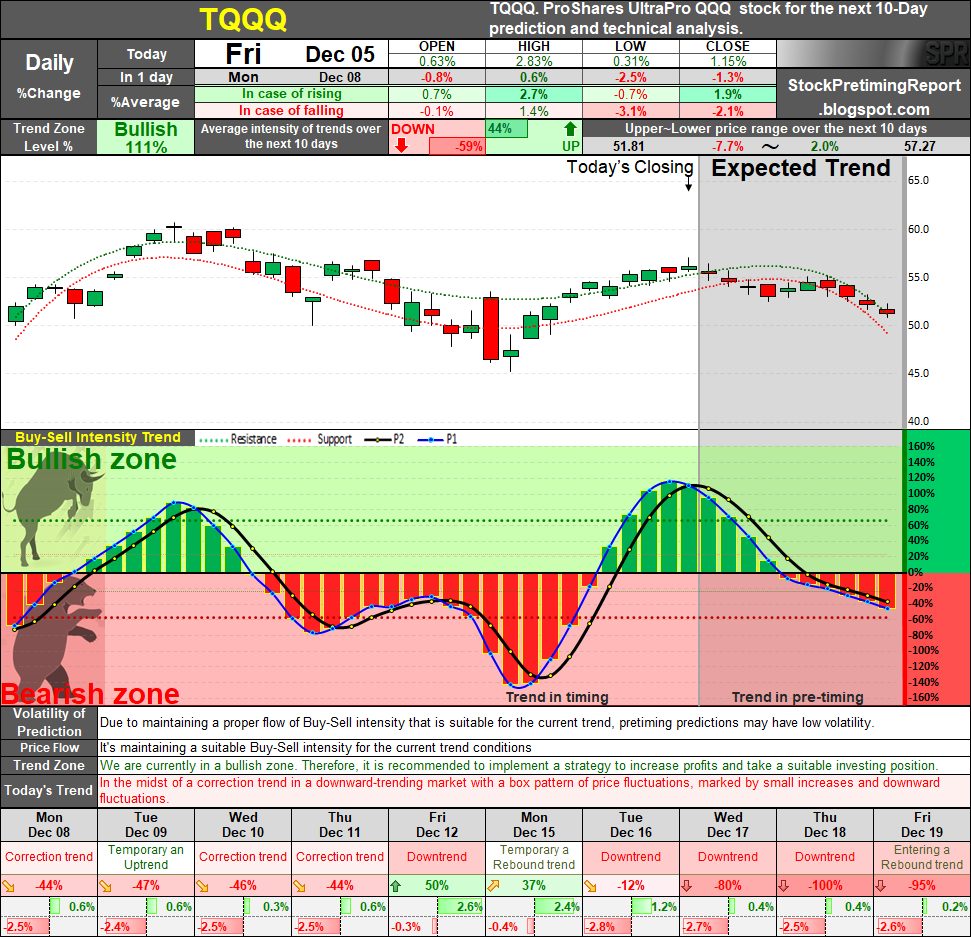Click the 'Expected Trend' heading

[800, 168]
